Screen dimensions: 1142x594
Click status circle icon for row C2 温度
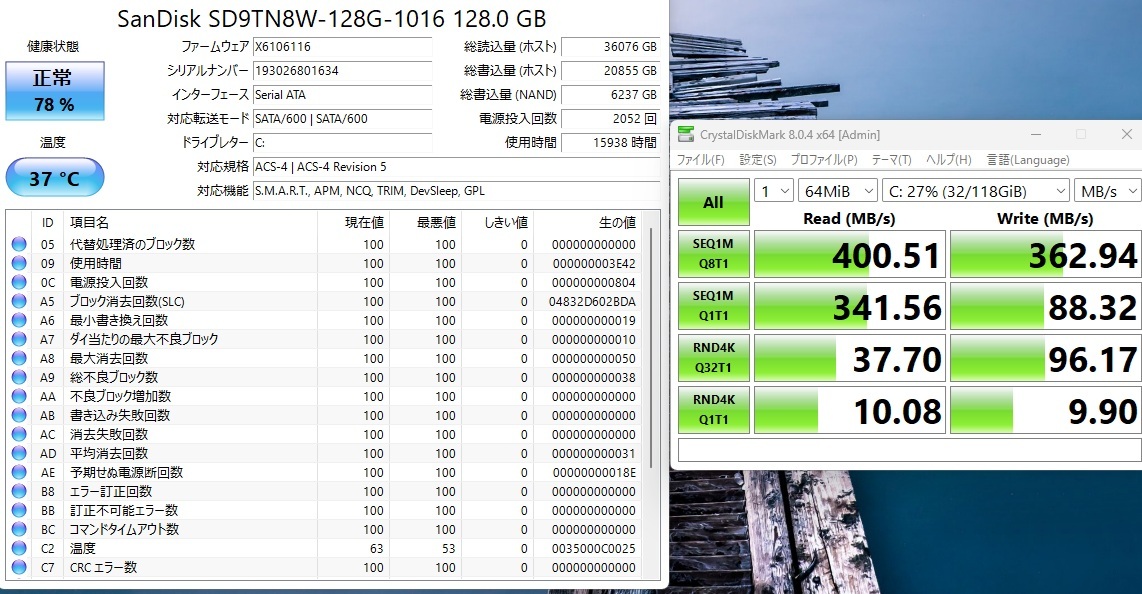(x=19, y=548)
